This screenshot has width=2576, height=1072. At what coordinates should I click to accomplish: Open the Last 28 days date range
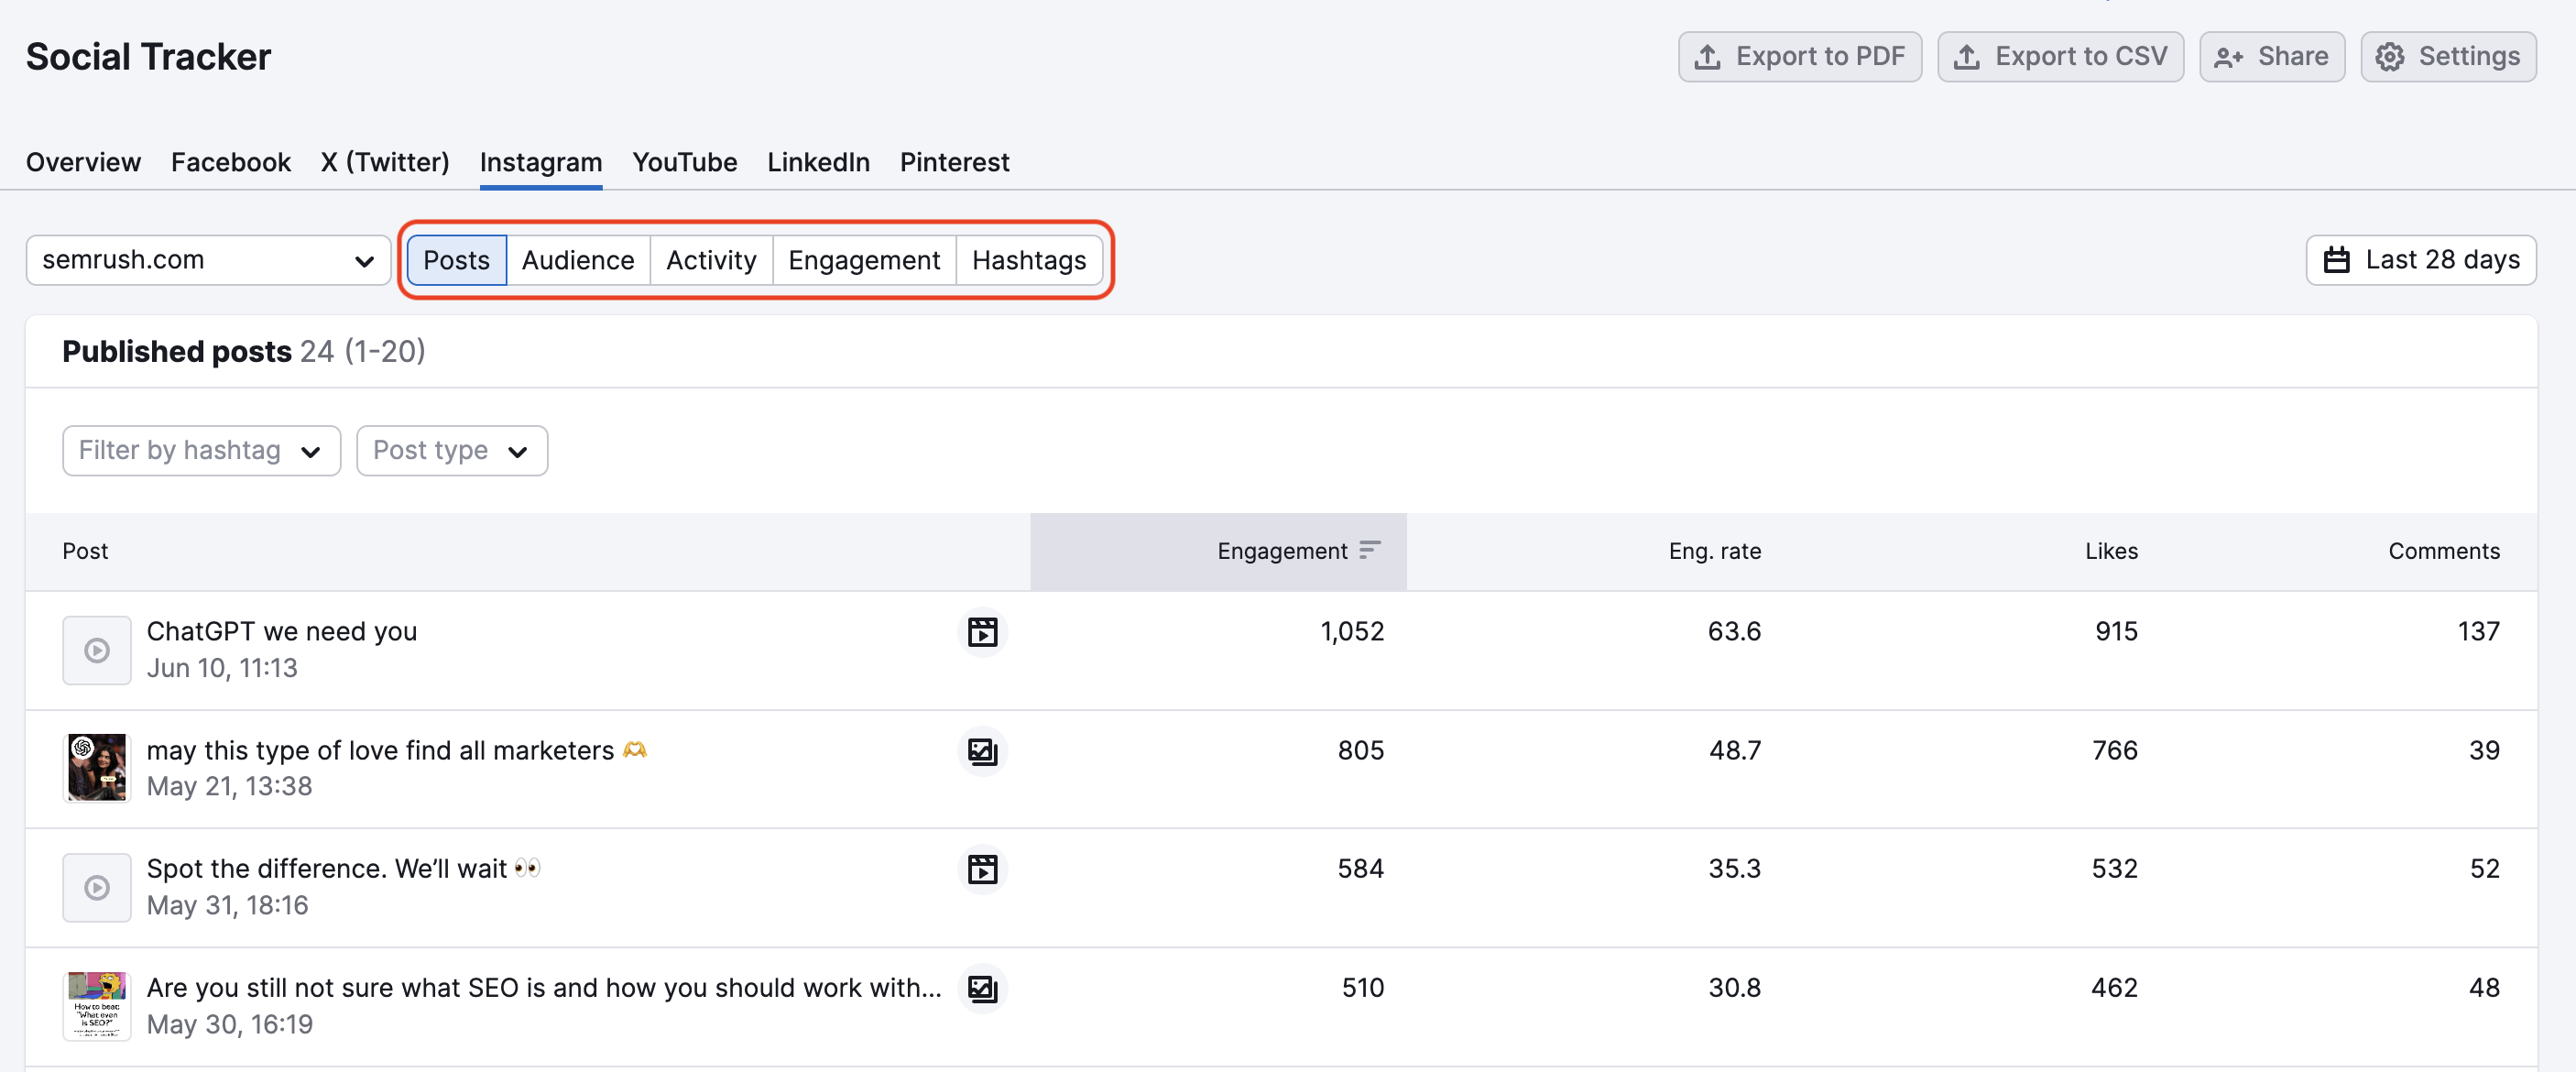2421,260
